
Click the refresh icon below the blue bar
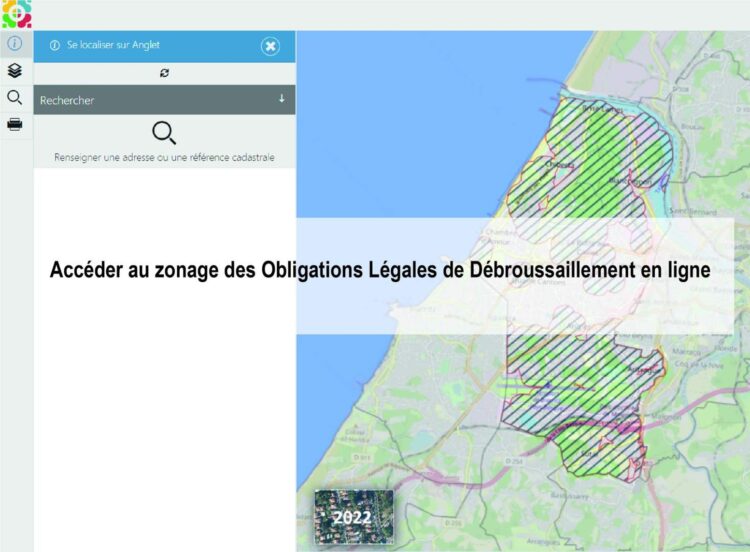point(164,73)
